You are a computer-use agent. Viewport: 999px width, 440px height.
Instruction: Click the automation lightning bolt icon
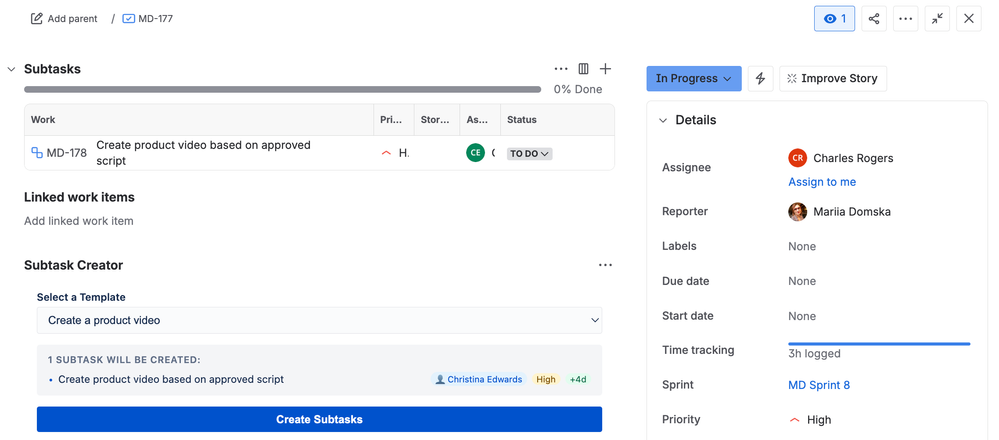[760, 78]
